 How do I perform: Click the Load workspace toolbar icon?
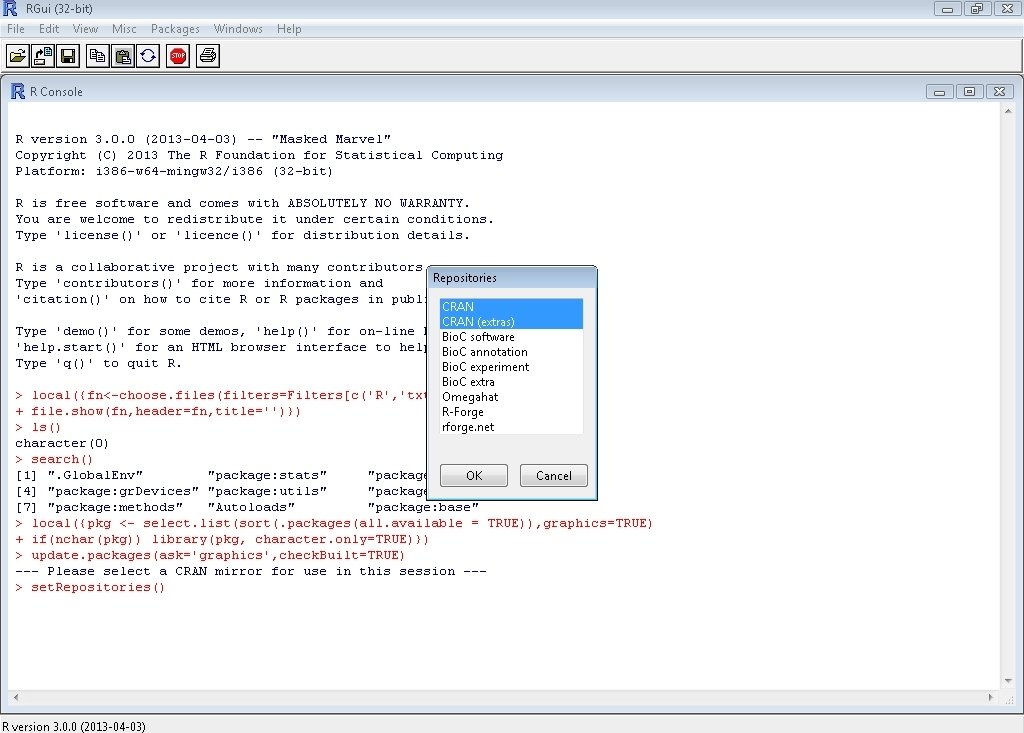[x=42, y=56]
